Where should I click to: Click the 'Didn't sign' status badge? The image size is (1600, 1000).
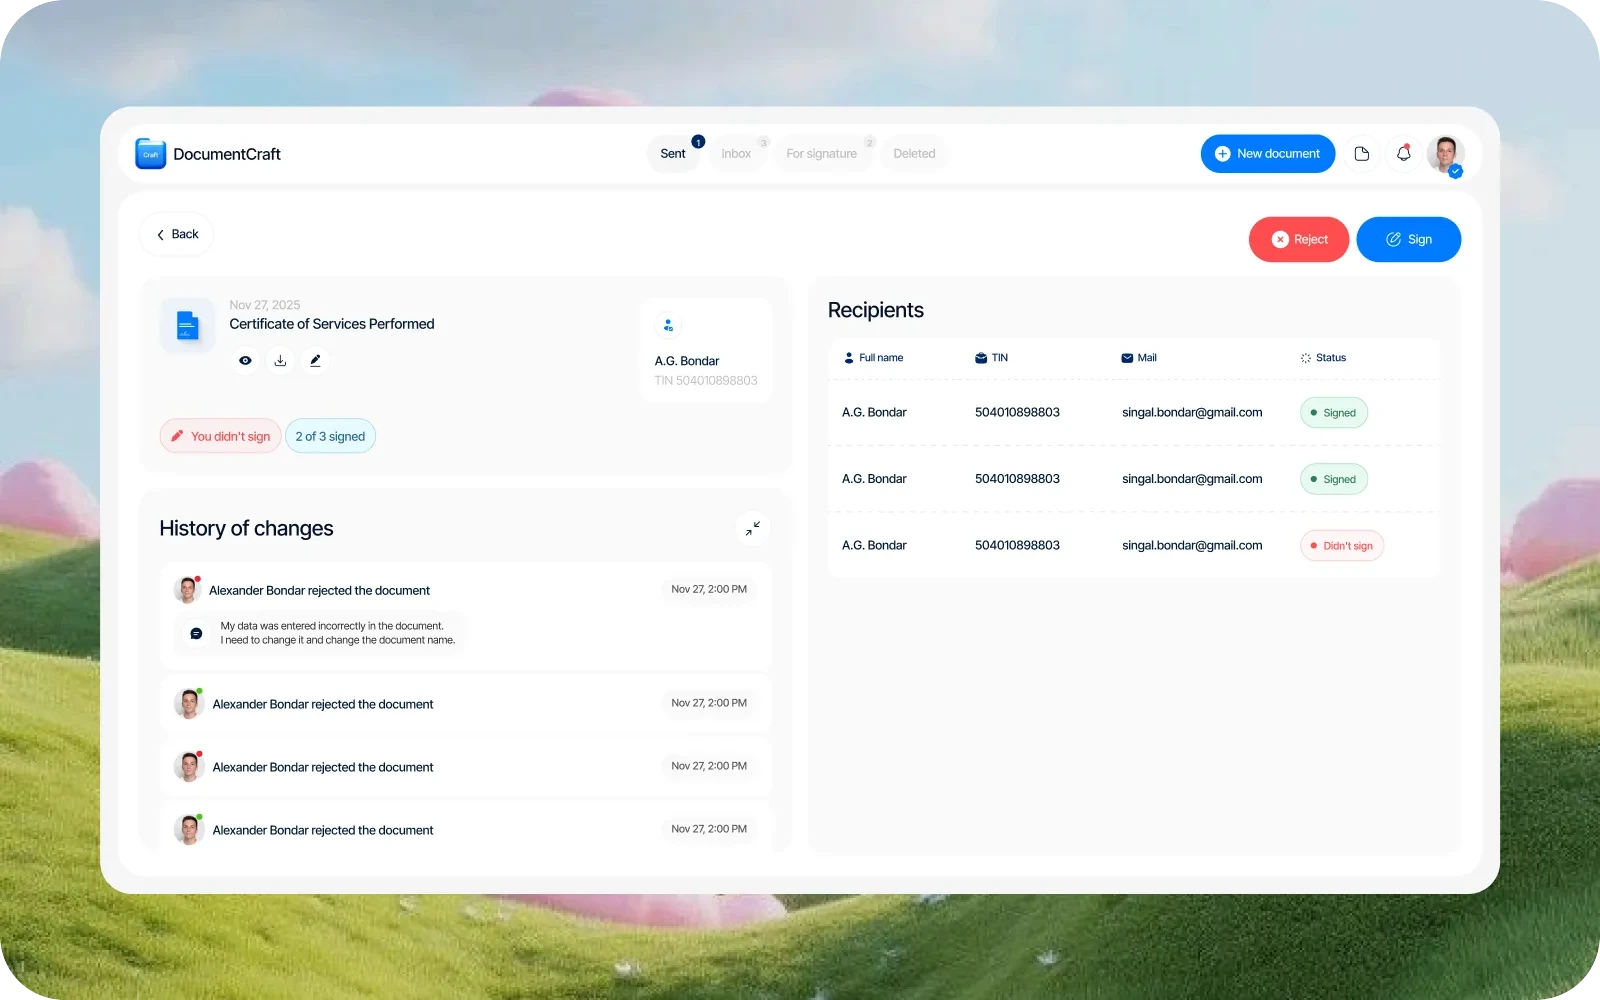click(x=1342, y=546)
